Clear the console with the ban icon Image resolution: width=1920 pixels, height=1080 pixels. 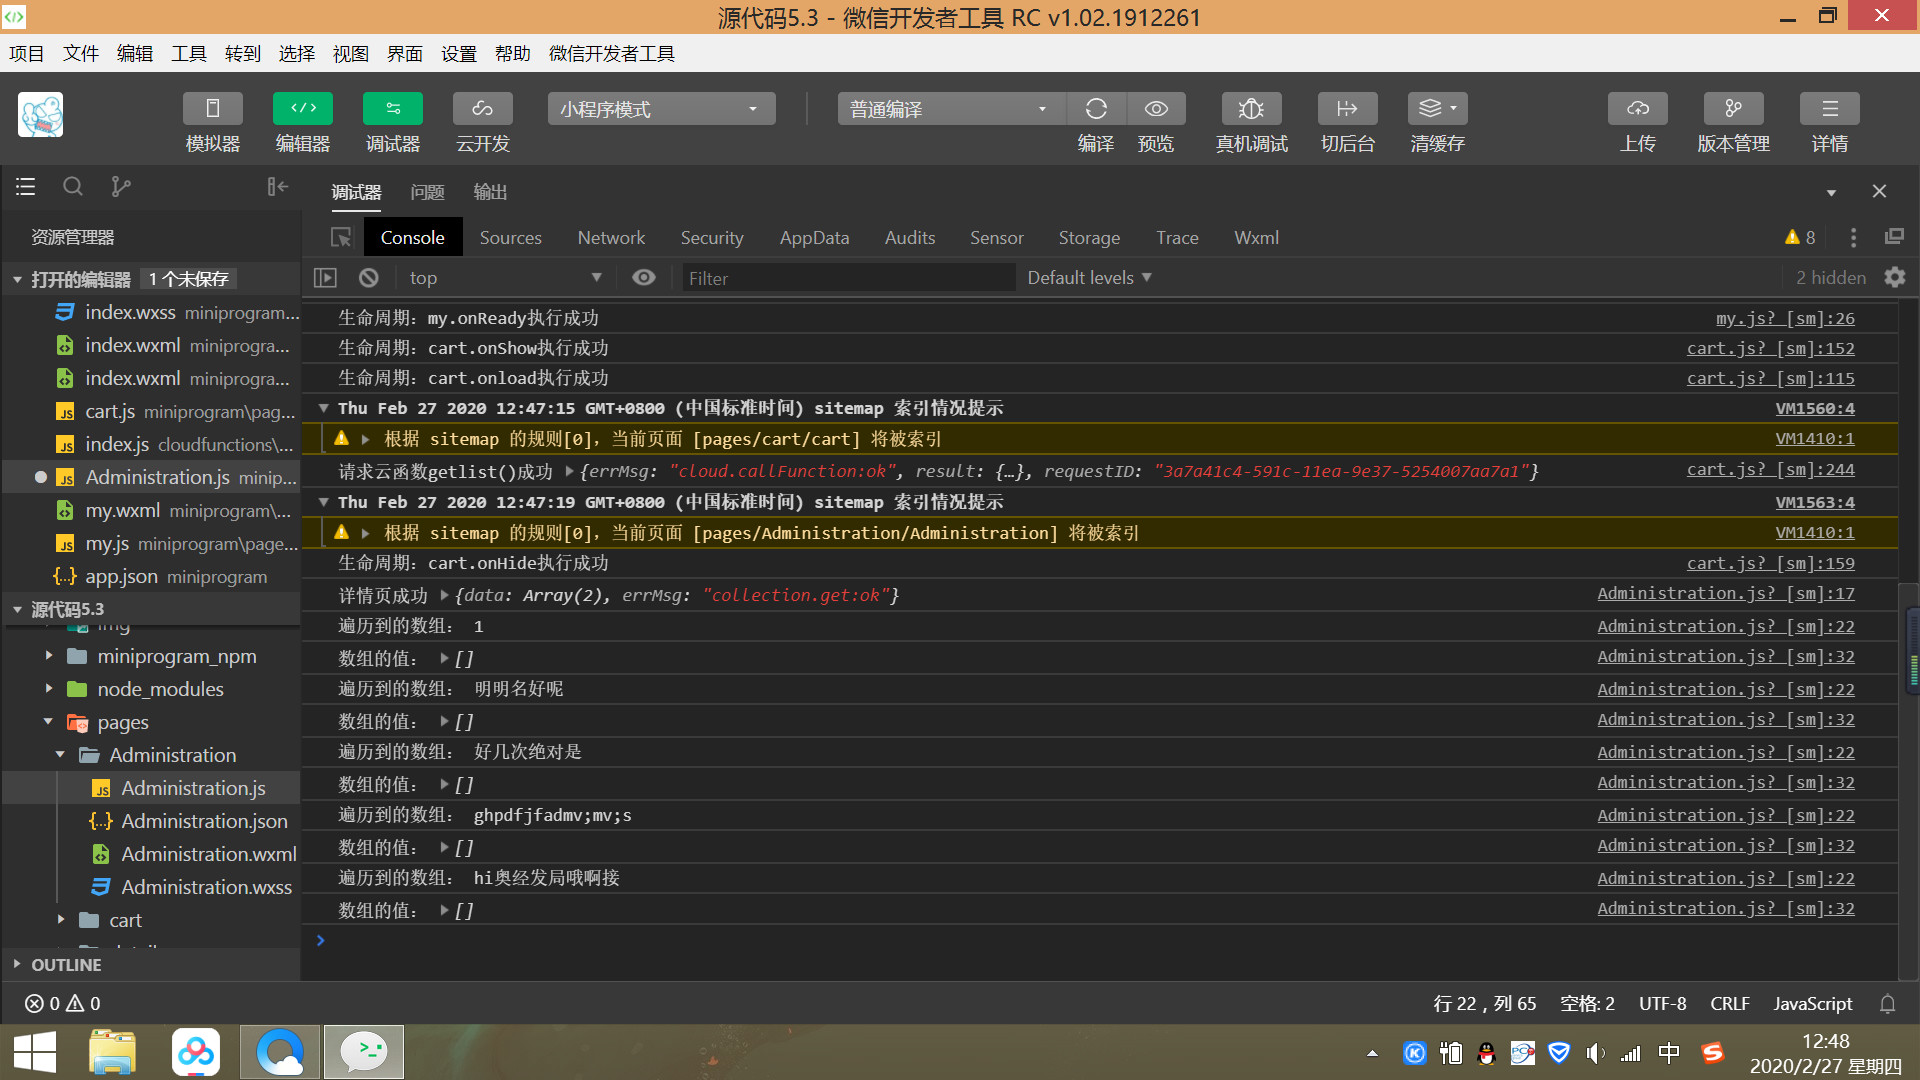click(369, 278)
